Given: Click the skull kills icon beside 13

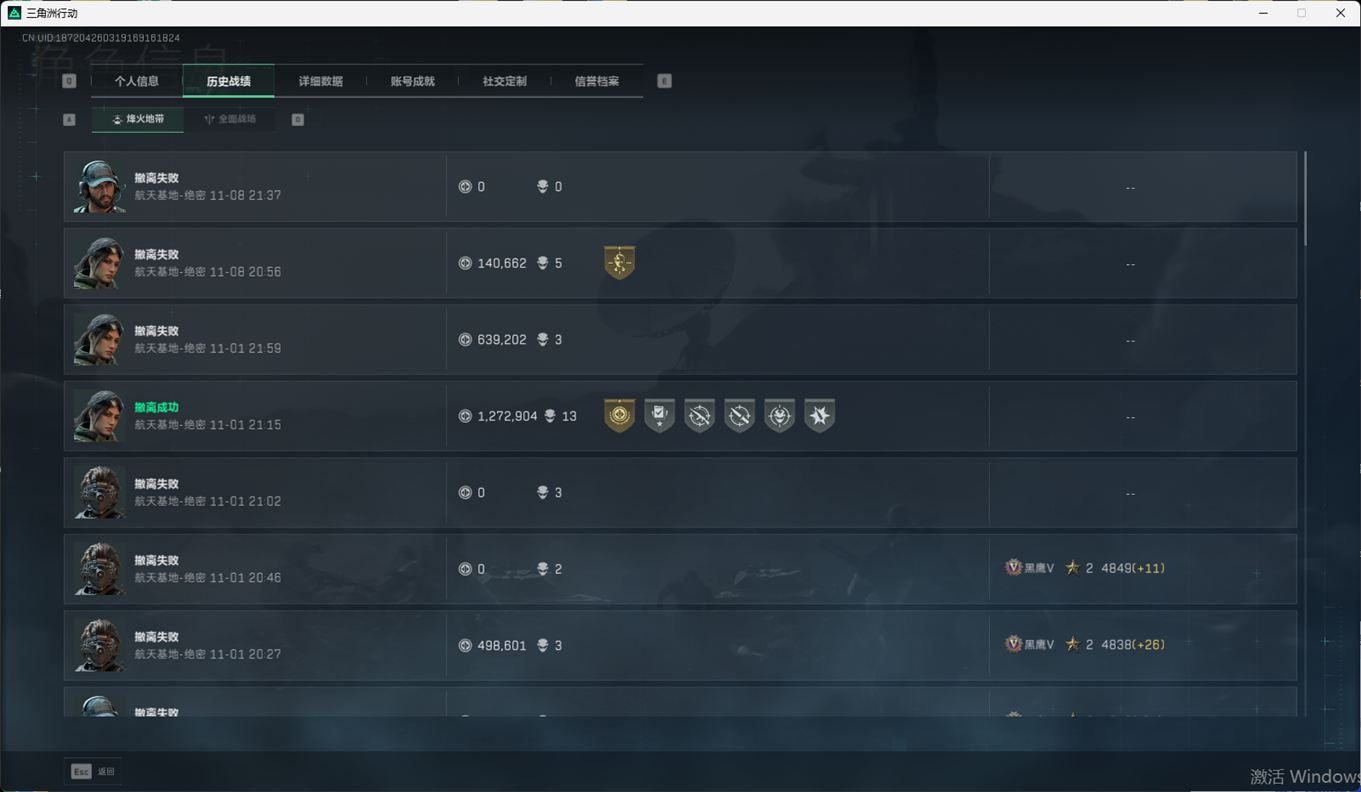Looking at the screenshot, I should click(550, 416).
